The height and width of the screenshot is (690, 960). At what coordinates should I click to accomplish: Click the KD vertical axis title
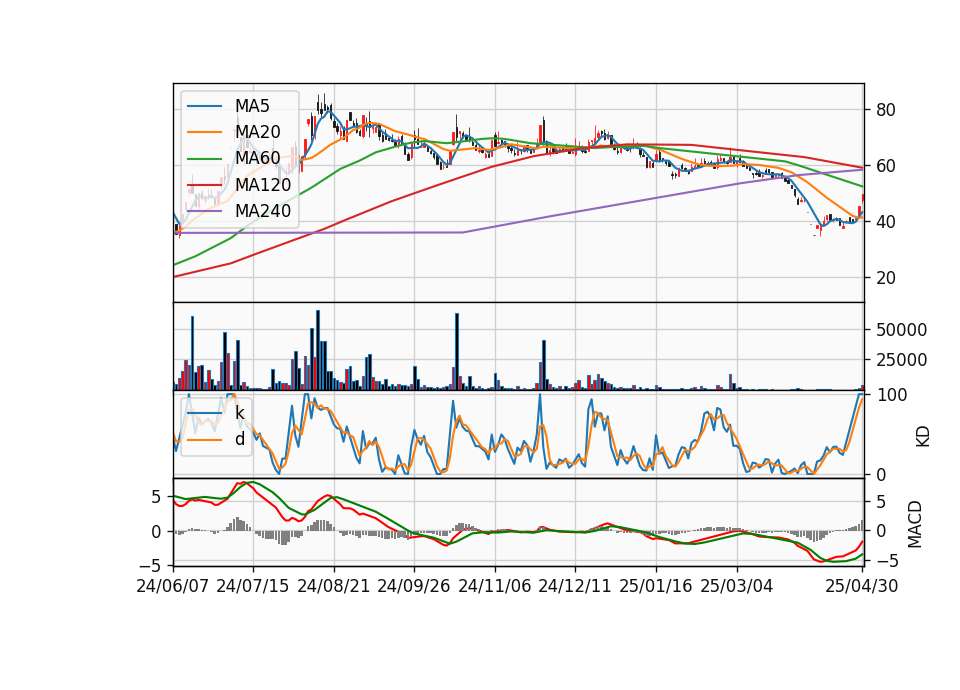coord(922,436)
